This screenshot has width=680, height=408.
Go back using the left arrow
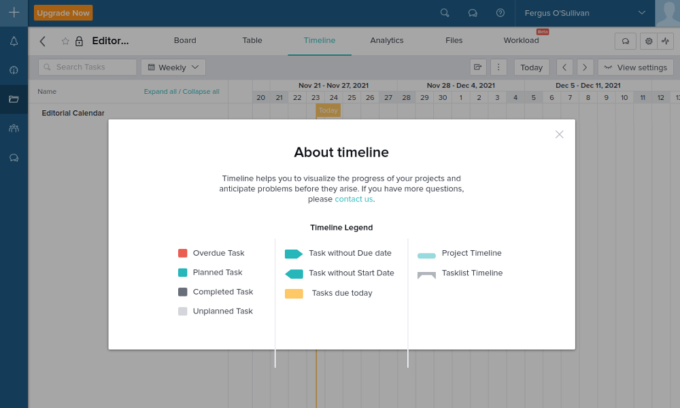43,41
